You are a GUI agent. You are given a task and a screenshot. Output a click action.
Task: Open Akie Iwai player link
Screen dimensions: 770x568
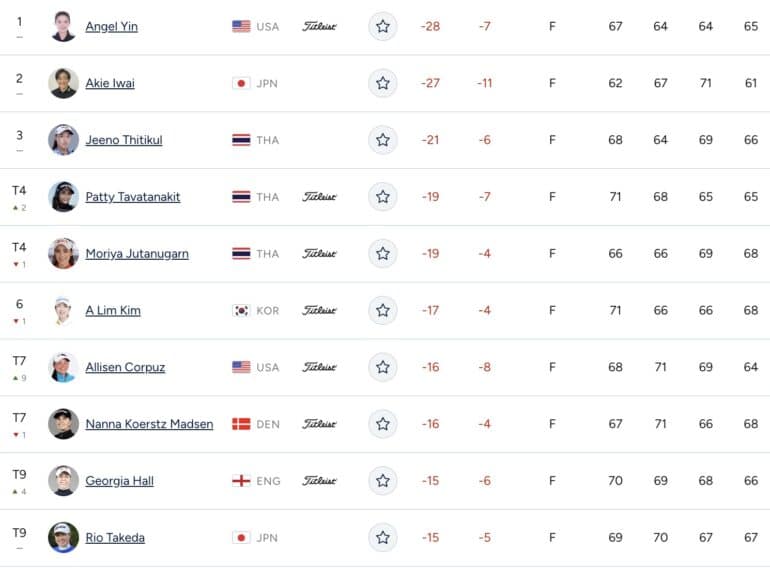(x=110, y=83)
